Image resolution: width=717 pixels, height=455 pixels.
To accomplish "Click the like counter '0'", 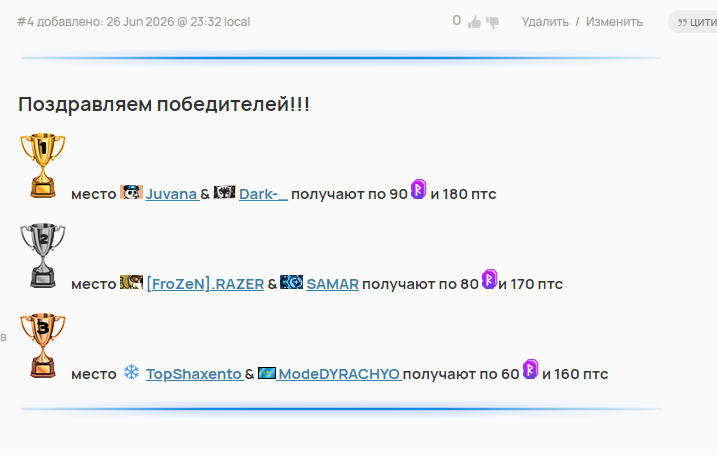I will tap(456, 21).
